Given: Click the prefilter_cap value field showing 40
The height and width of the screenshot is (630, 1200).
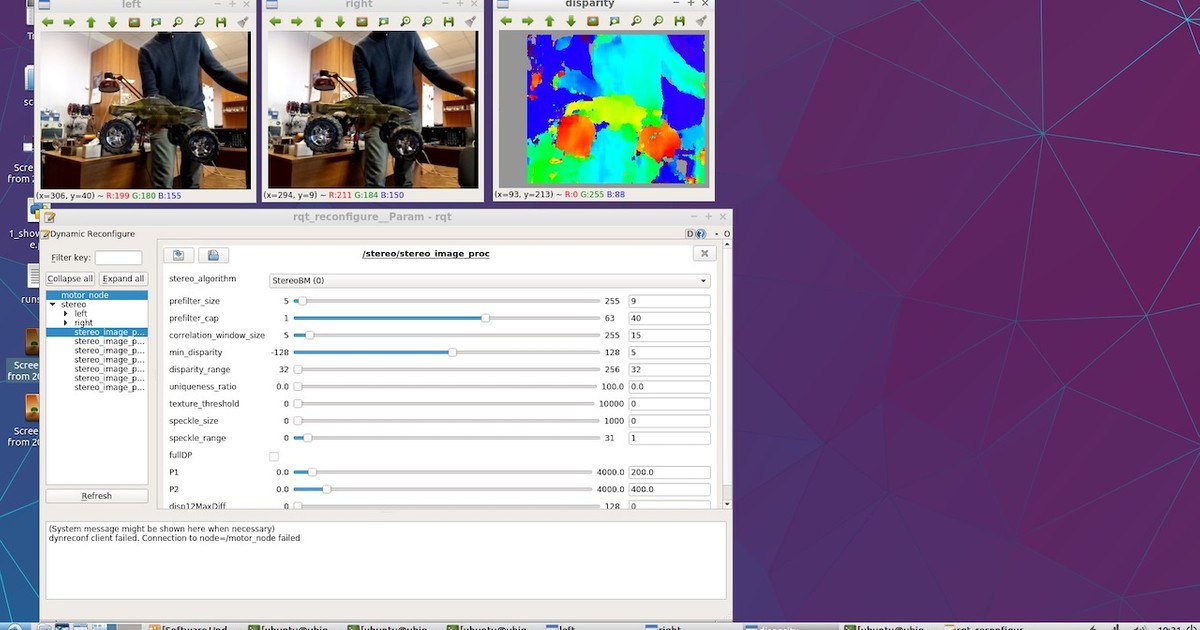Looking at the screenshot, I should 669,318.
